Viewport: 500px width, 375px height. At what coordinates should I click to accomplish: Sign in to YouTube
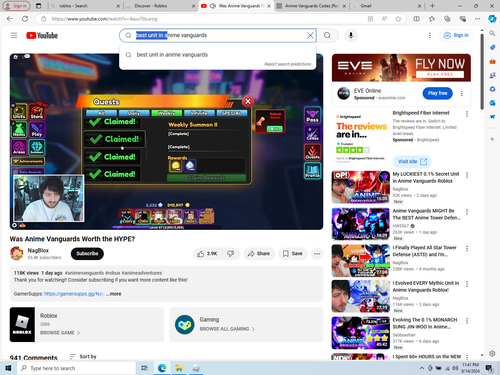point(456,35)
